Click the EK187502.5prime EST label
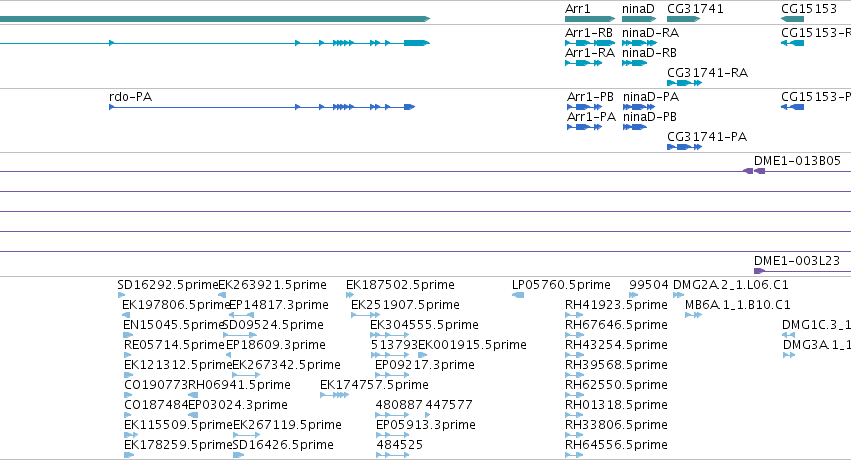Screen dimensions: 851x460 coord(400,285)
